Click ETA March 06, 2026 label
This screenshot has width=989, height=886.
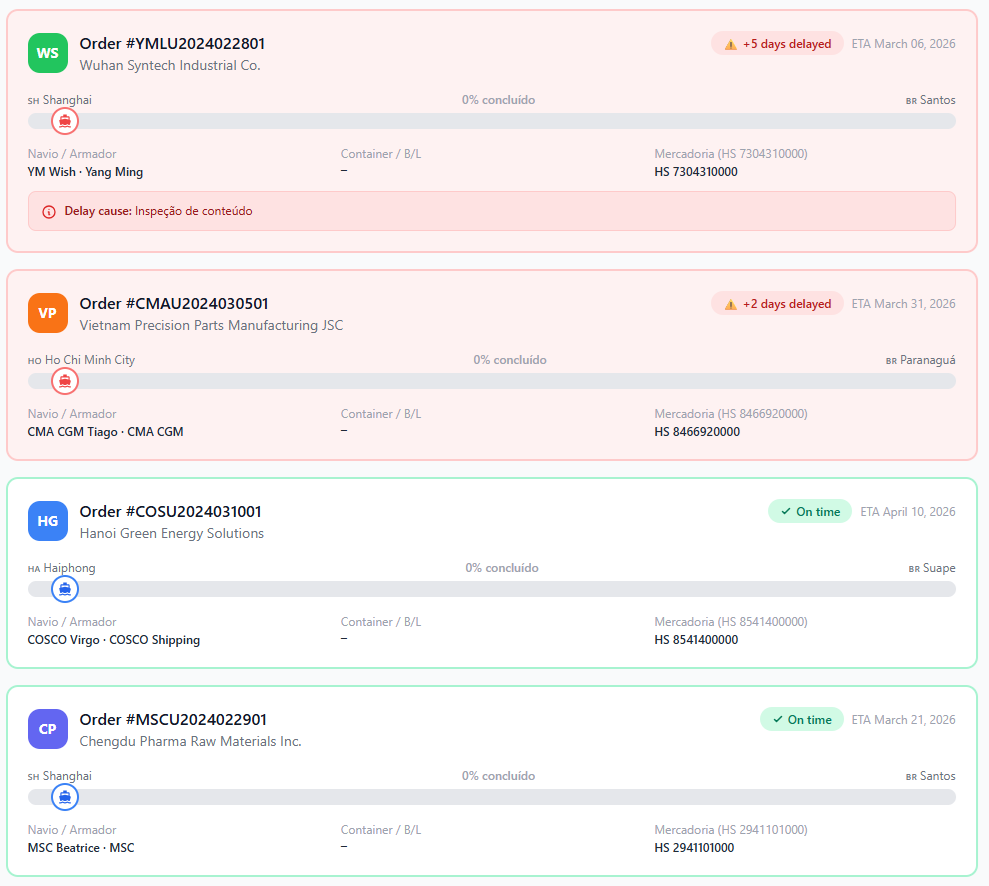click(903, 43)
